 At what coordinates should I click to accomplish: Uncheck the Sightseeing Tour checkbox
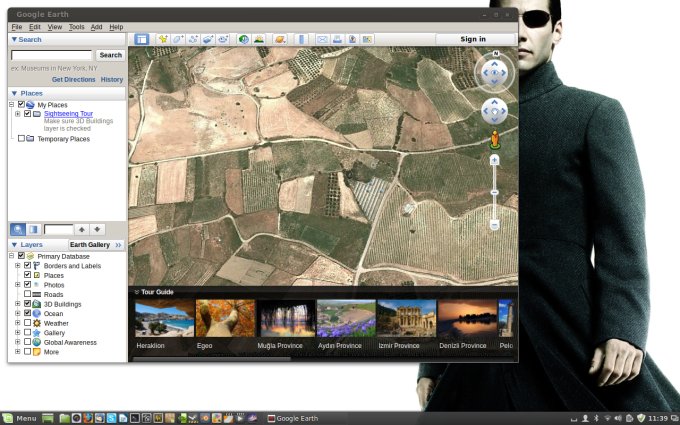[27, 114]
